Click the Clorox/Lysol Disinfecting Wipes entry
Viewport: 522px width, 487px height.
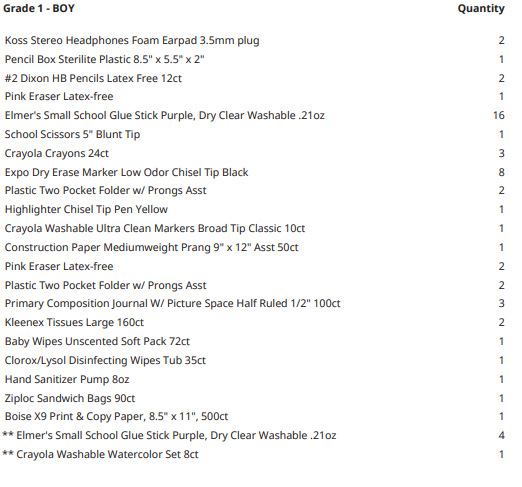tap(105, 360)
